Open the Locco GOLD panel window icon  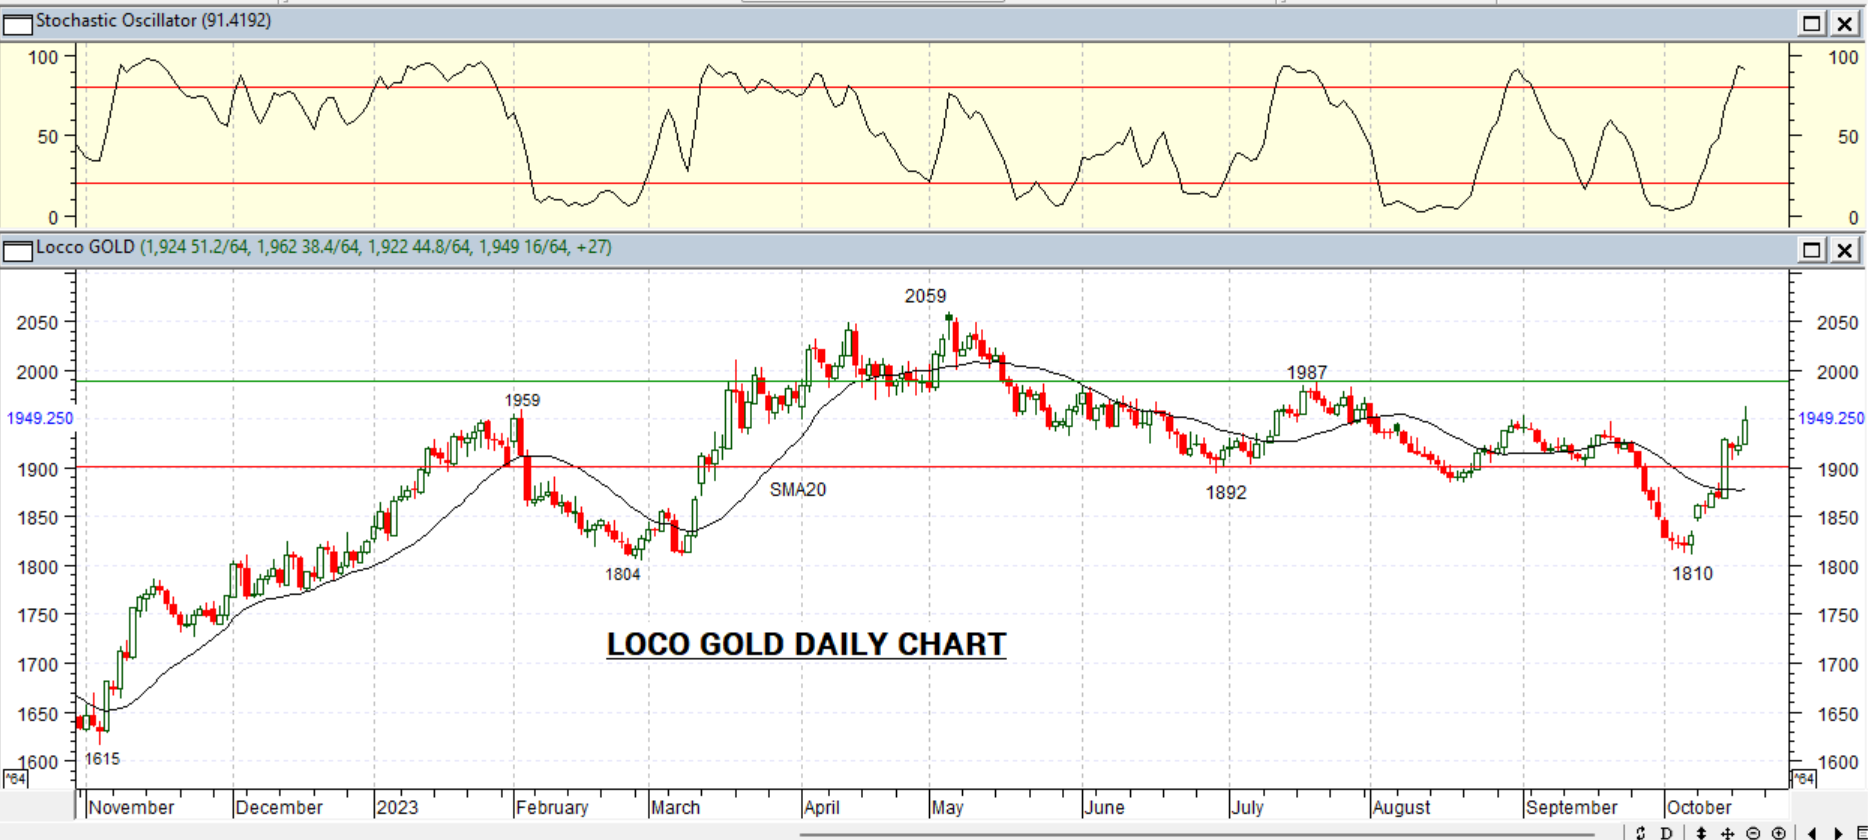click(17, 249)
